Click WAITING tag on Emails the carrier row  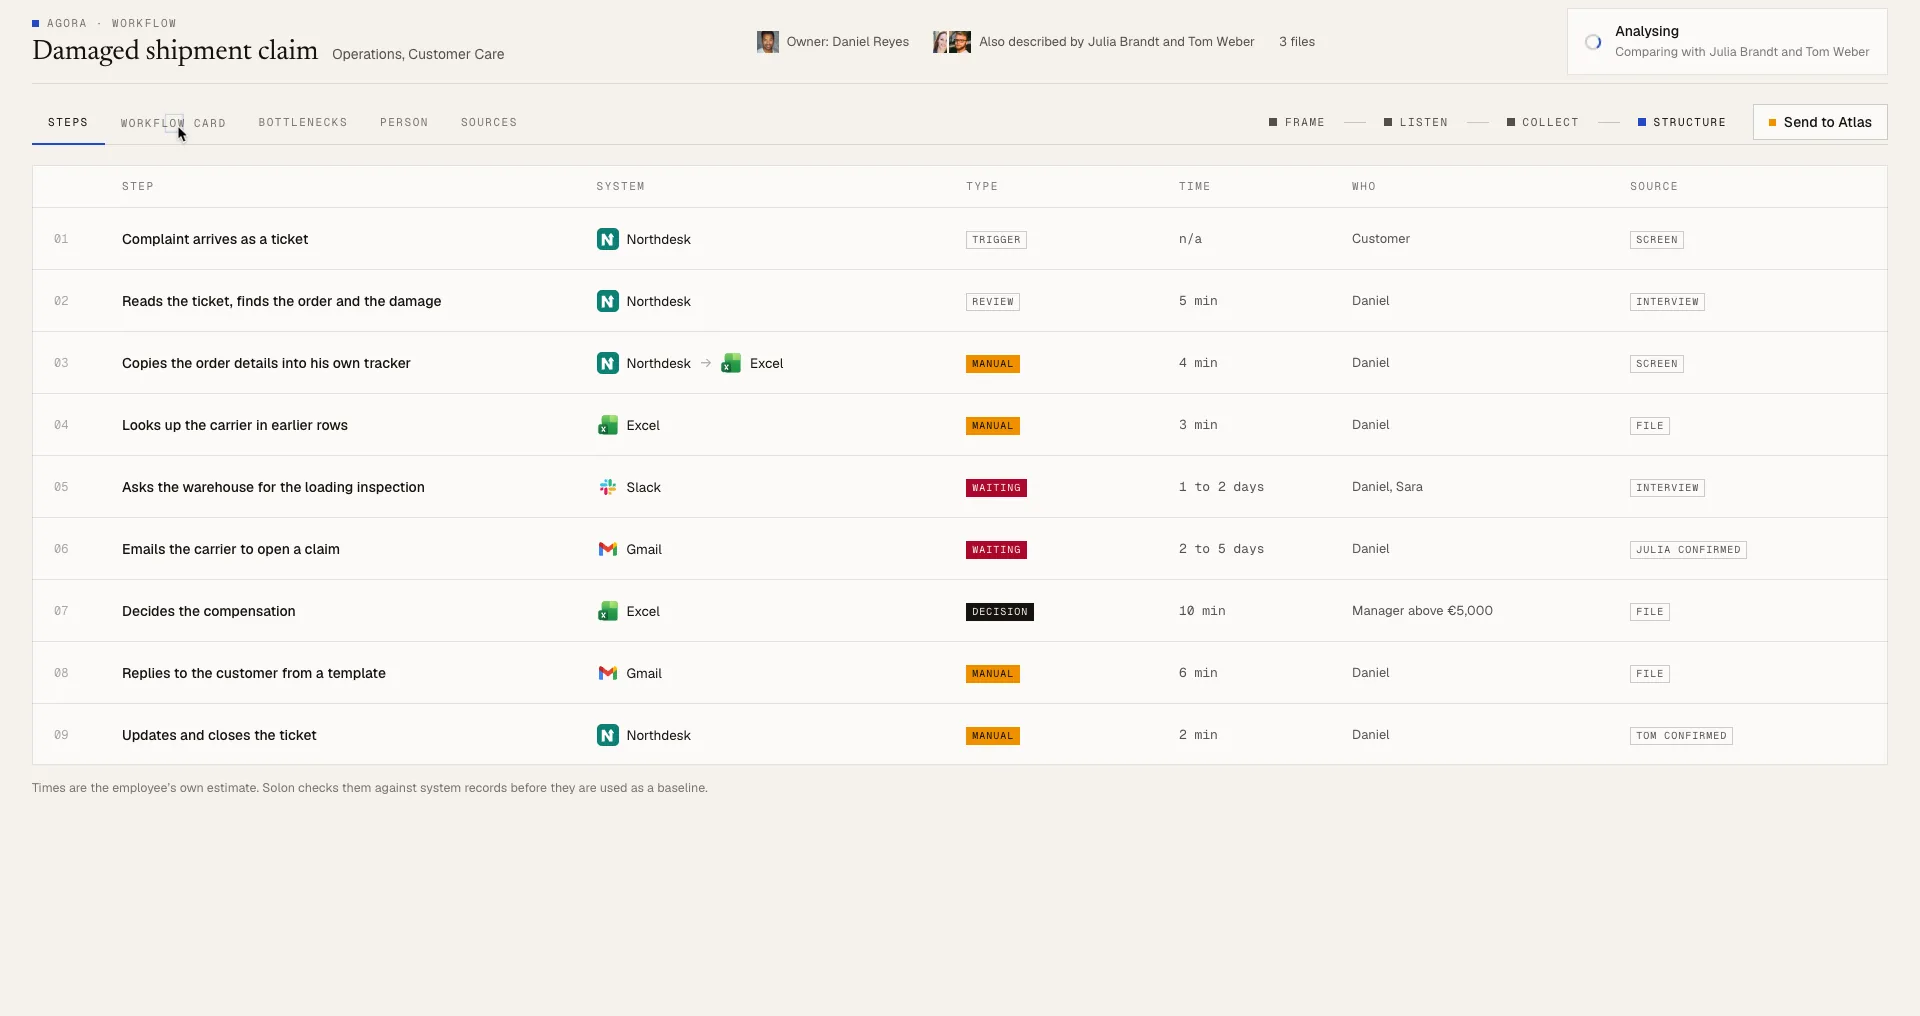(996, 550)
